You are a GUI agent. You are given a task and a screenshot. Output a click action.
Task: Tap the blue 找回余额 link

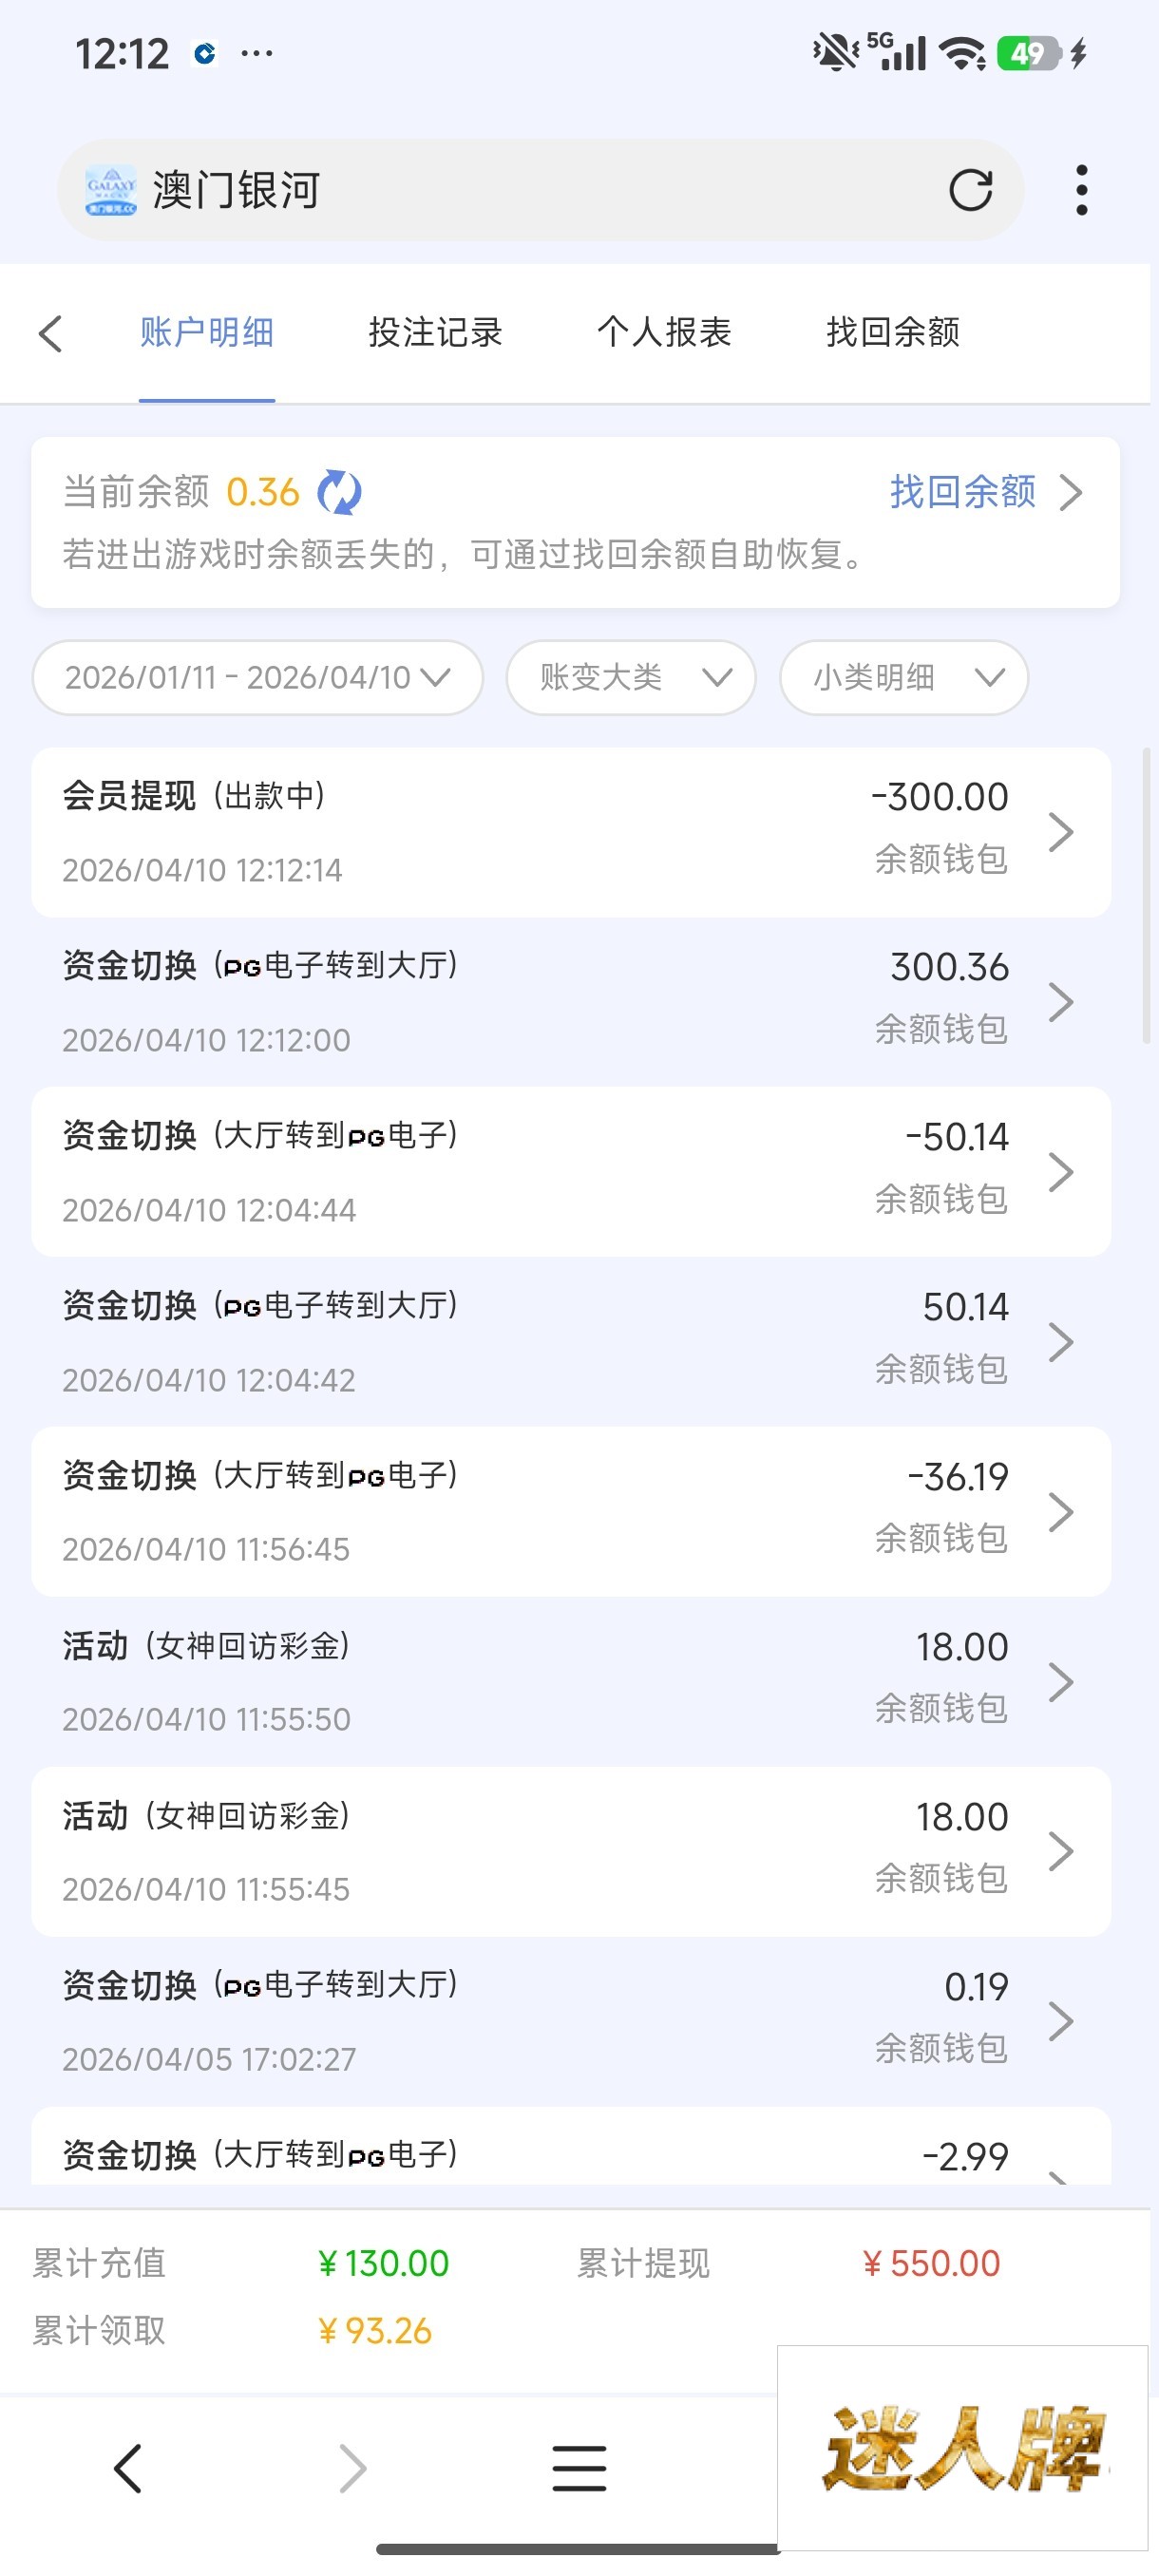tap(963, 492)
